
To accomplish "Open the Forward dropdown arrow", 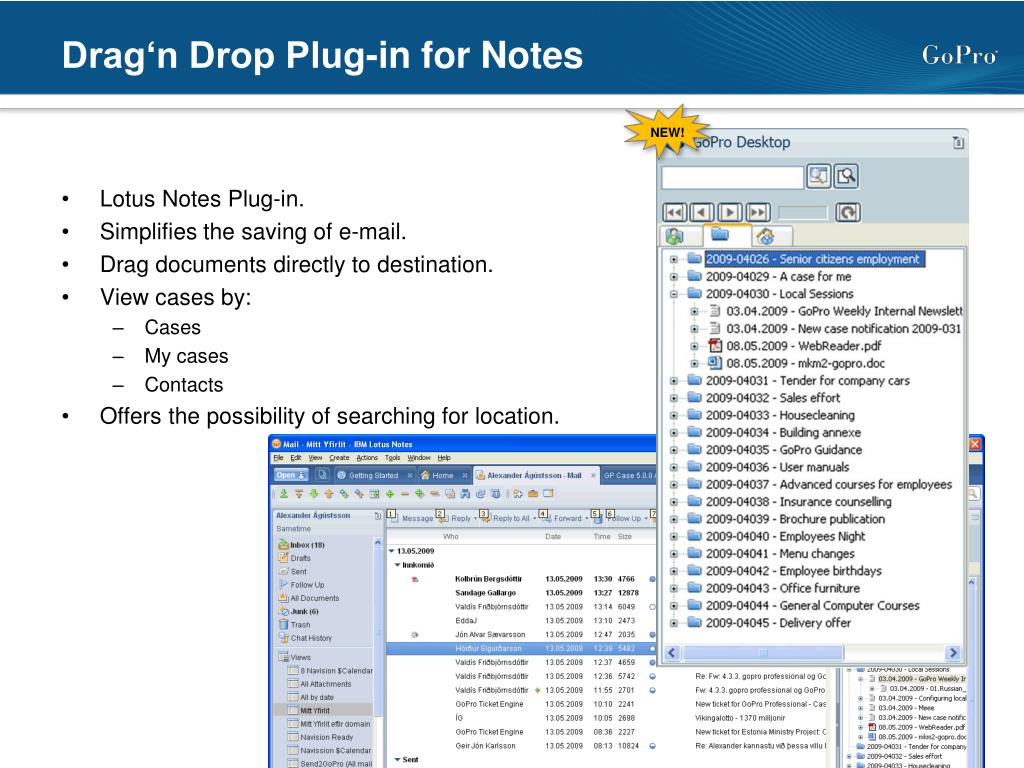I will tap(586, 519).
